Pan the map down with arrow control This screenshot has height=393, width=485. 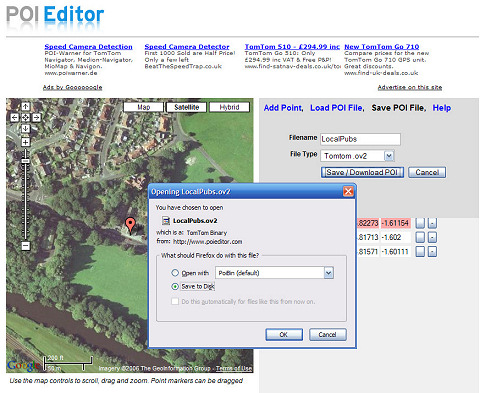[25, 128]
